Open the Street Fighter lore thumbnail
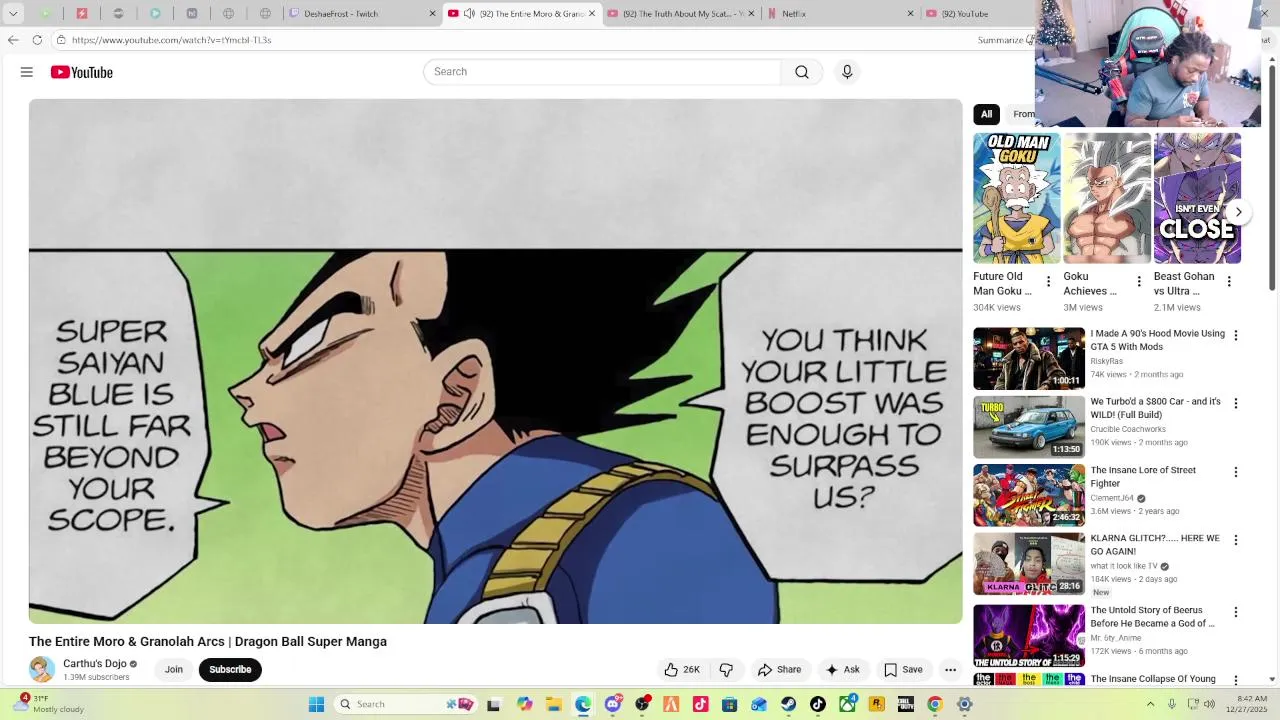 point(1029,495)
